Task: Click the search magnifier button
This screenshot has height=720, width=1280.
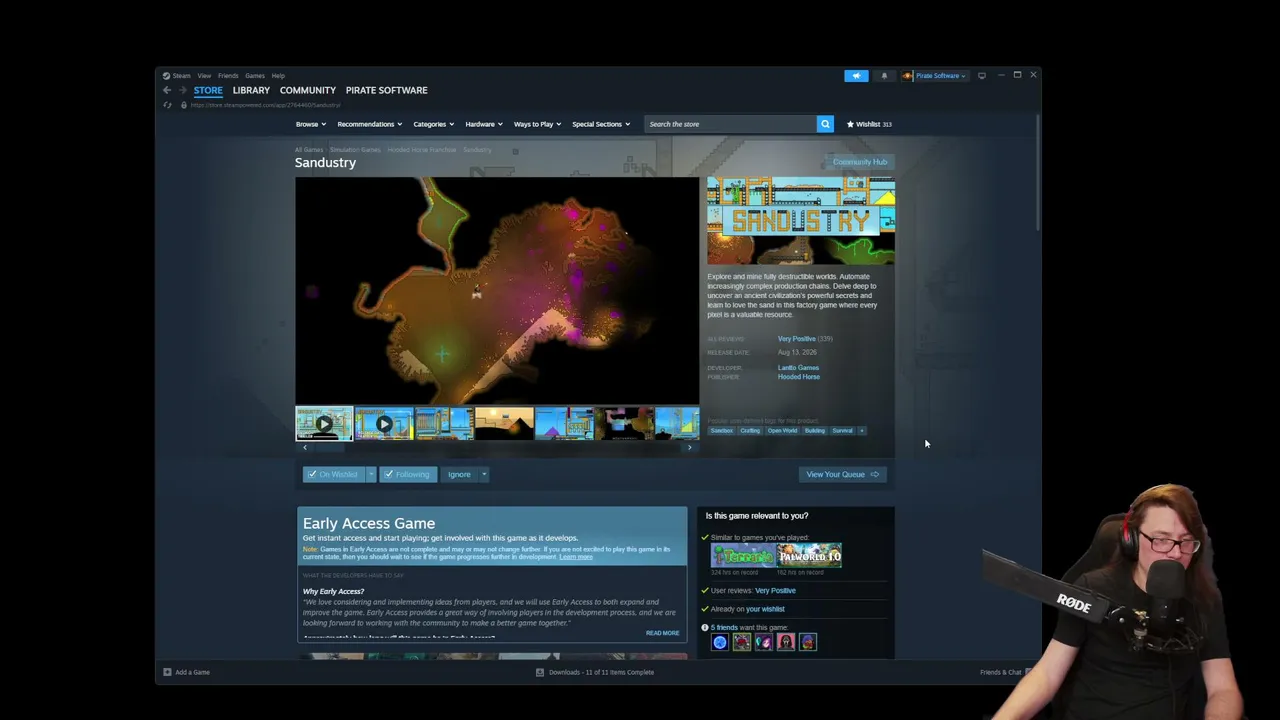Action: click(825, 124)
